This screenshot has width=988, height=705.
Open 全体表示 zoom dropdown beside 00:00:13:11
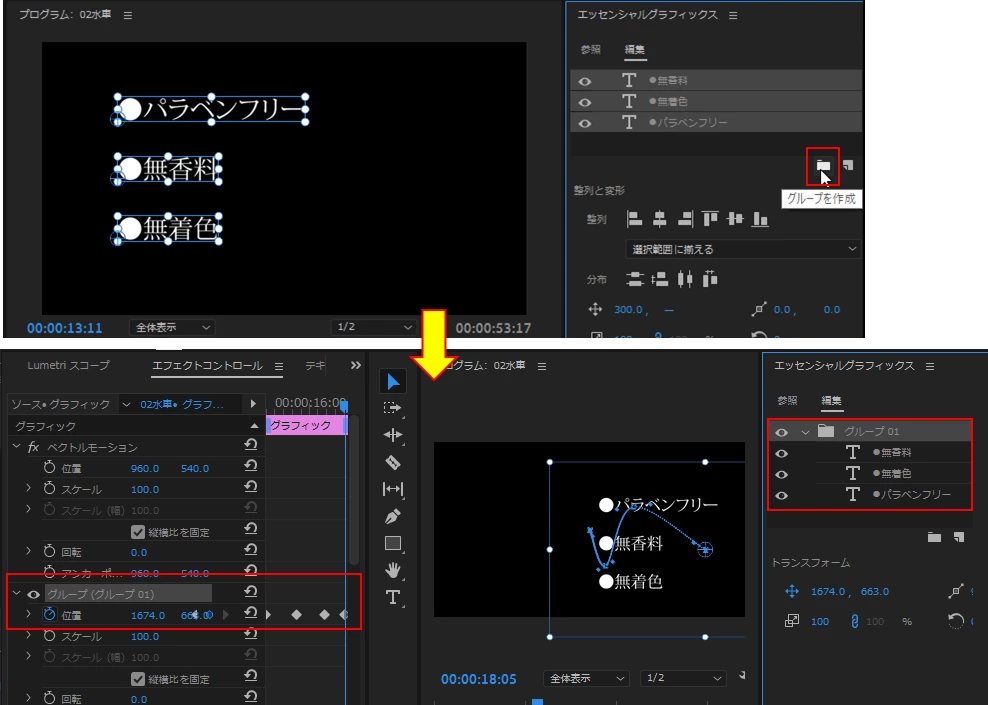[x=172, y=328]
